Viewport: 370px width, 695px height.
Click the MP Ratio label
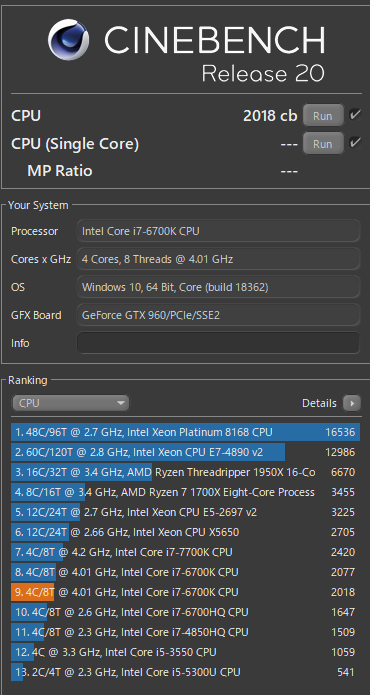tap(60, 171)
